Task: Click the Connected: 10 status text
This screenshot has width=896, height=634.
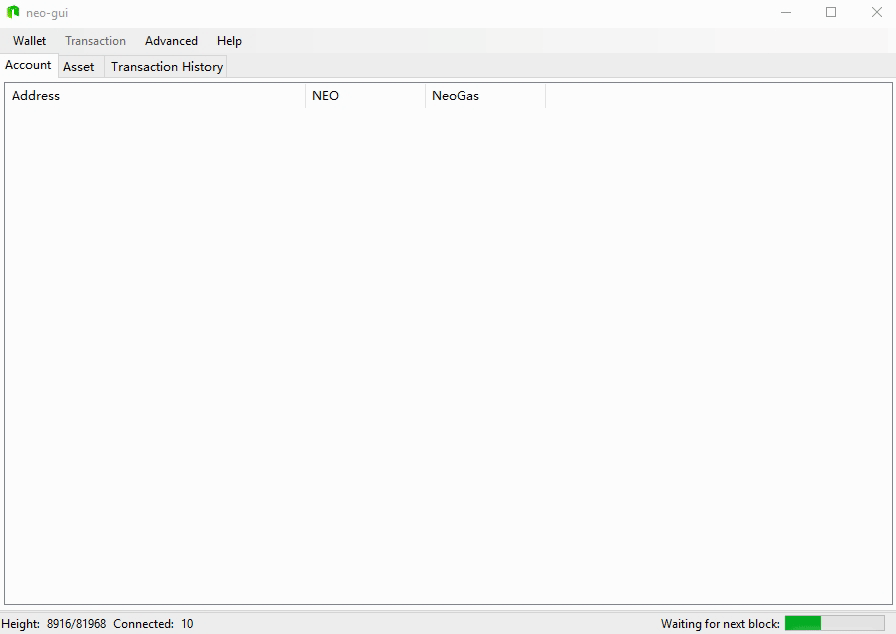Action: coord(153,624)
